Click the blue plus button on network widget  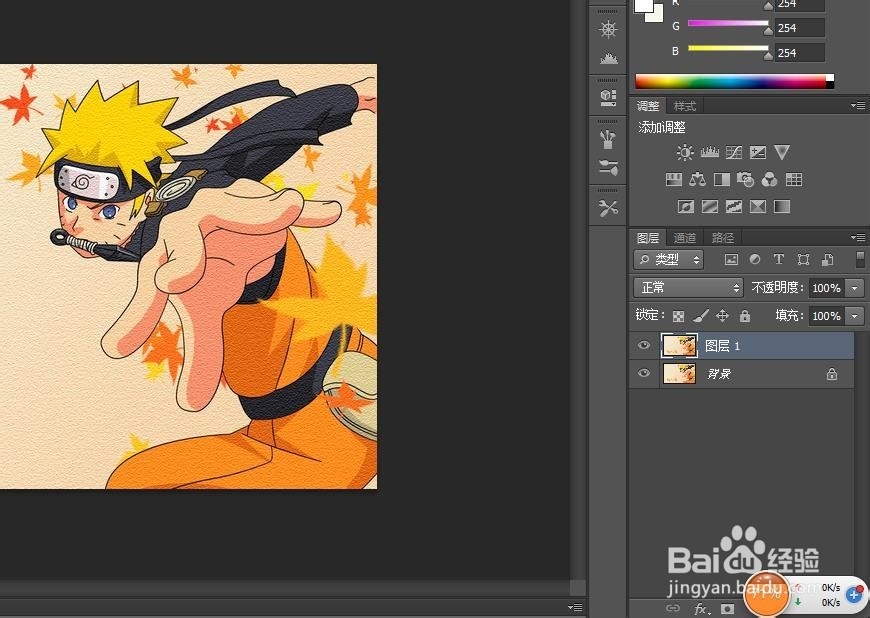coord(855,594)
